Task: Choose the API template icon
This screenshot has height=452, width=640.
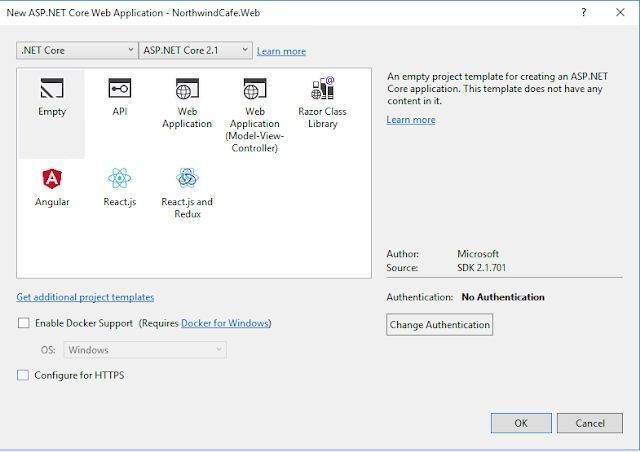Action: (x=120, y=88)
